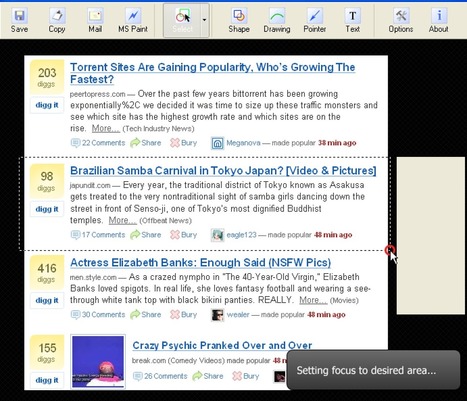467x401 pixels.
Task: Open Meganova user profile link
Action: [x=243, y=143]
